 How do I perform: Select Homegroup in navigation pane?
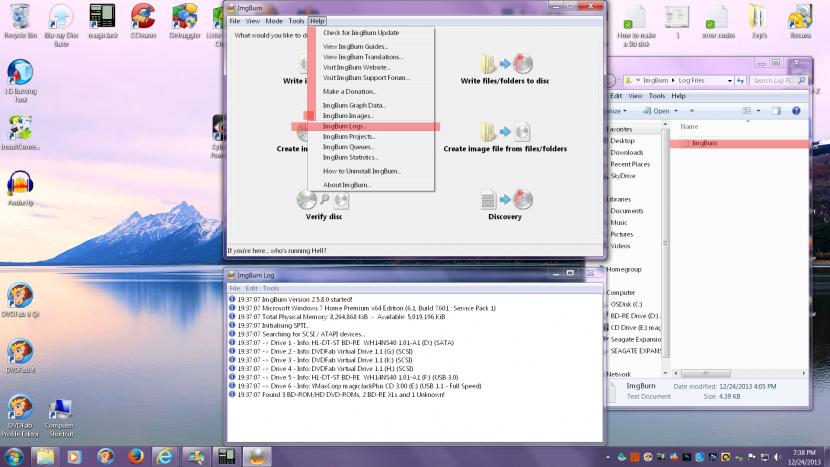tap(624, 270)
